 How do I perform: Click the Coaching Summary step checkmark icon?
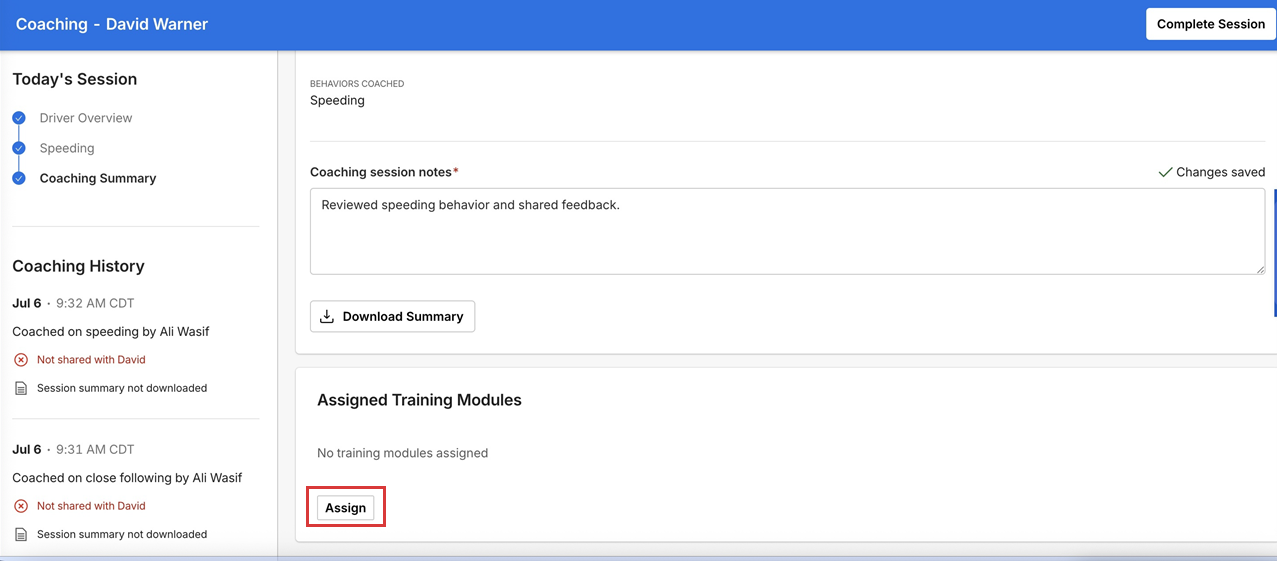tap(19, 178)
